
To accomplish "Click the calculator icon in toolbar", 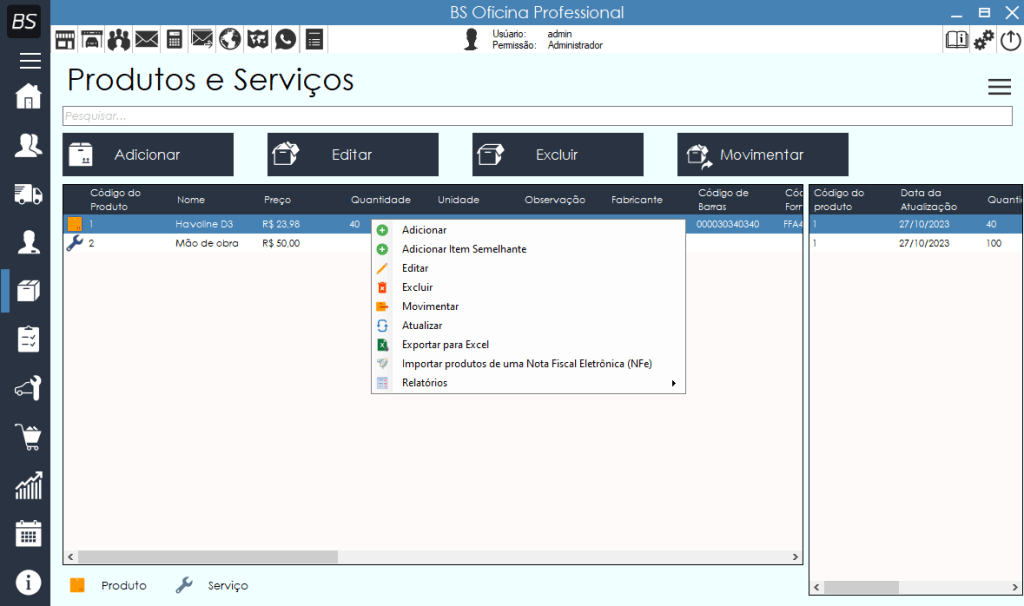I will (175, 39).
